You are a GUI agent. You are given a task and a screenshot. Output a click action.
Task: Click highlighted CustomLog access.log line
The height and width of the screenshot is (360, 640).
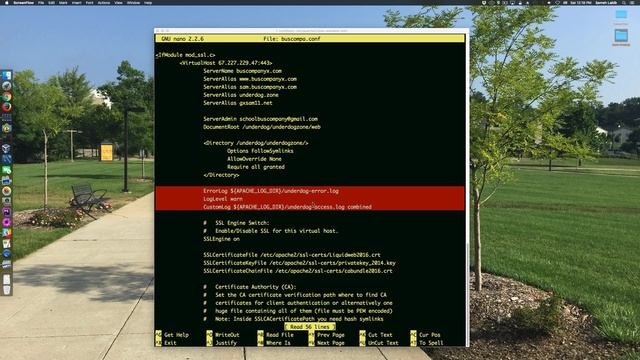287,207
